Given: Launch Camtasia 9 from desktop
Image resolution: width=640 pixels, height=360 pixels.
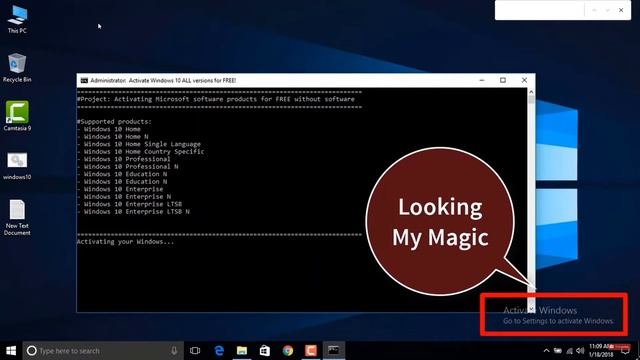Looking at the screenshot, I should click(17, 116).
